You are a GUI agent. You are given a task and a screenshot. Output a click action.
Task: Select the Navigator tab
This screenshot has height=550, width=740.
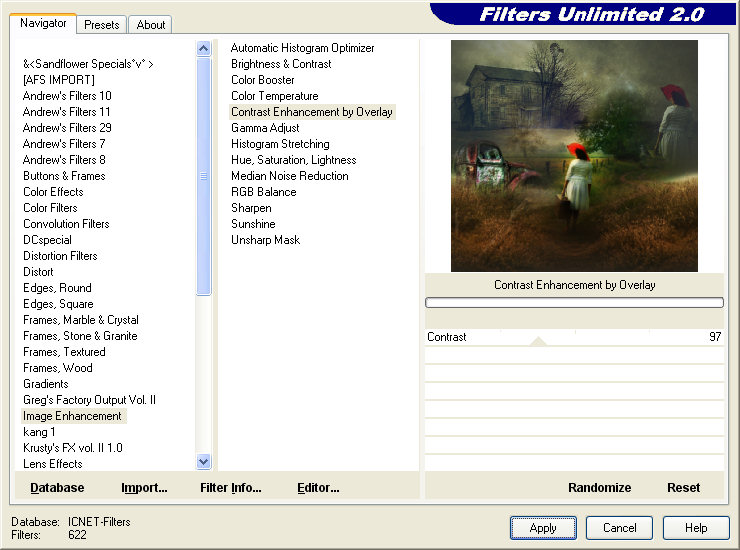pos(43,23)
